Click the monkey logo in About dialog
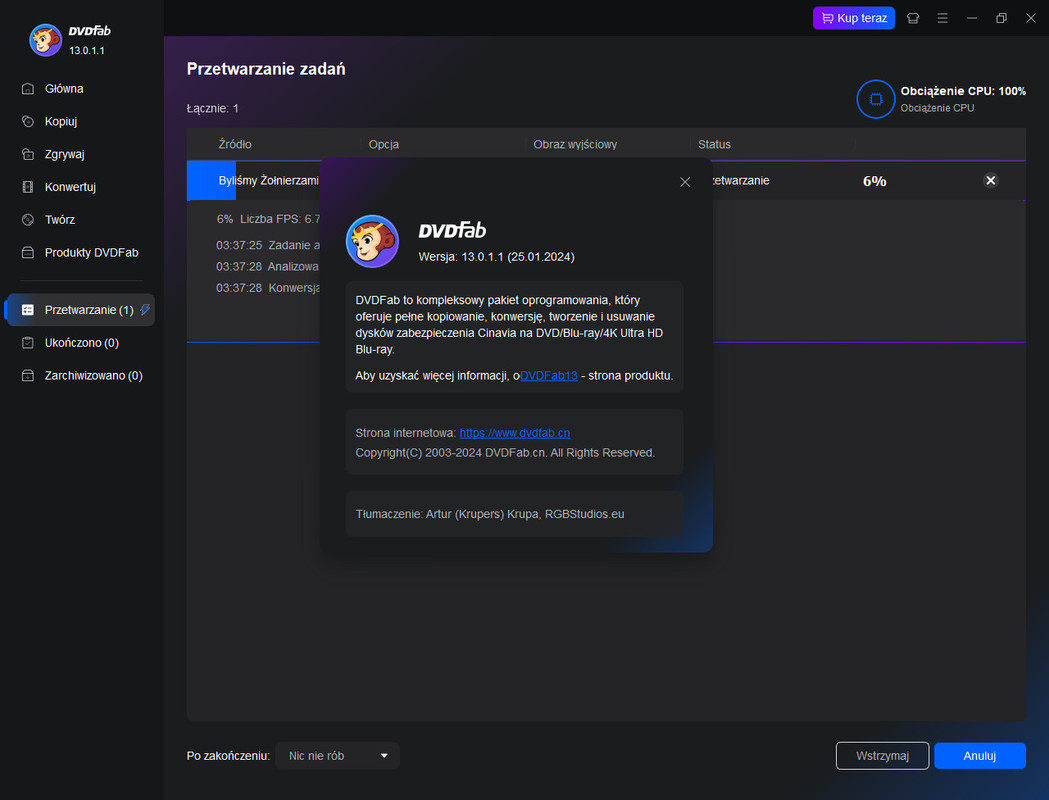Viewport: 1049px width, 800px height. pyautogui.click(x=373, y=241)
